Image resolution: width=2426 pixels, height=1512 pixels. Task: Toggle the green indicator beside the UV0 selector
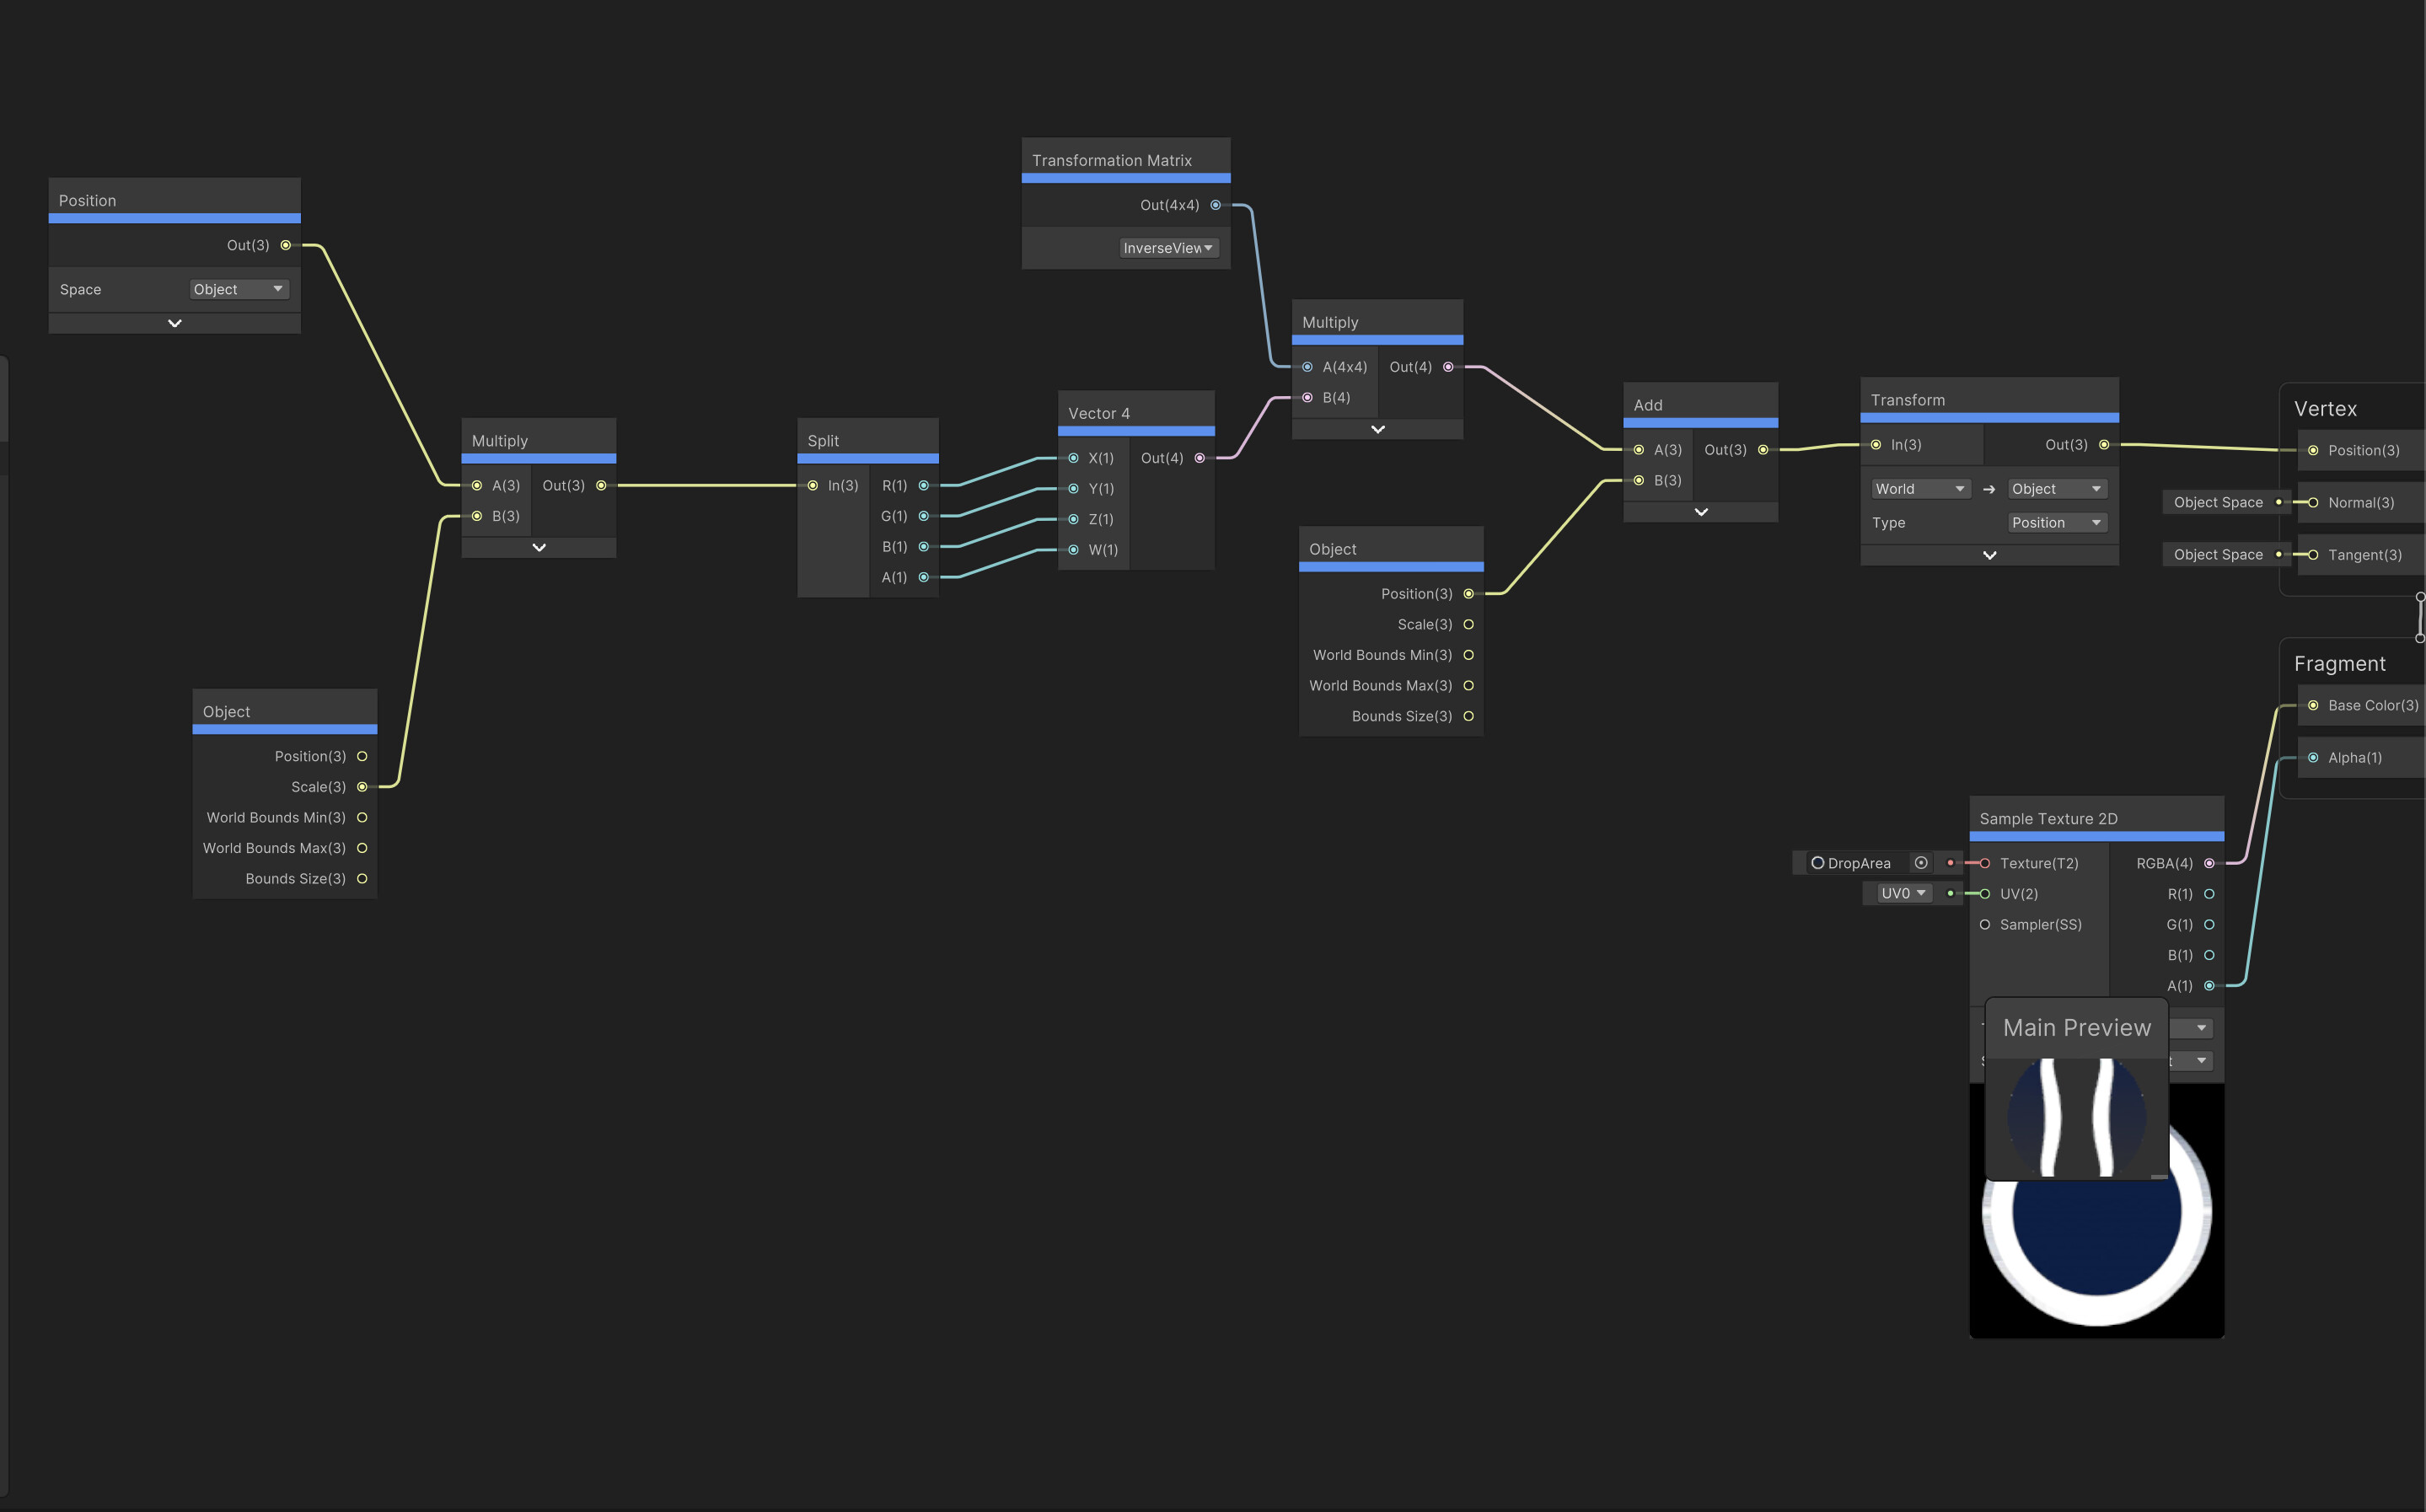tap(1950, 893)
